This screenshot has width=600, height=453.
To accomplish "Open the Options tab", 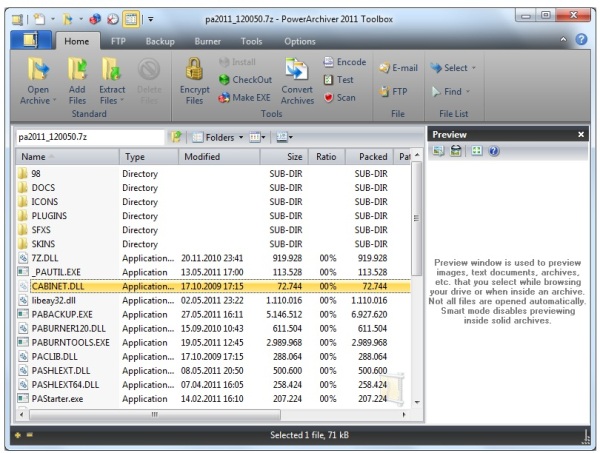I will (300, 41).
